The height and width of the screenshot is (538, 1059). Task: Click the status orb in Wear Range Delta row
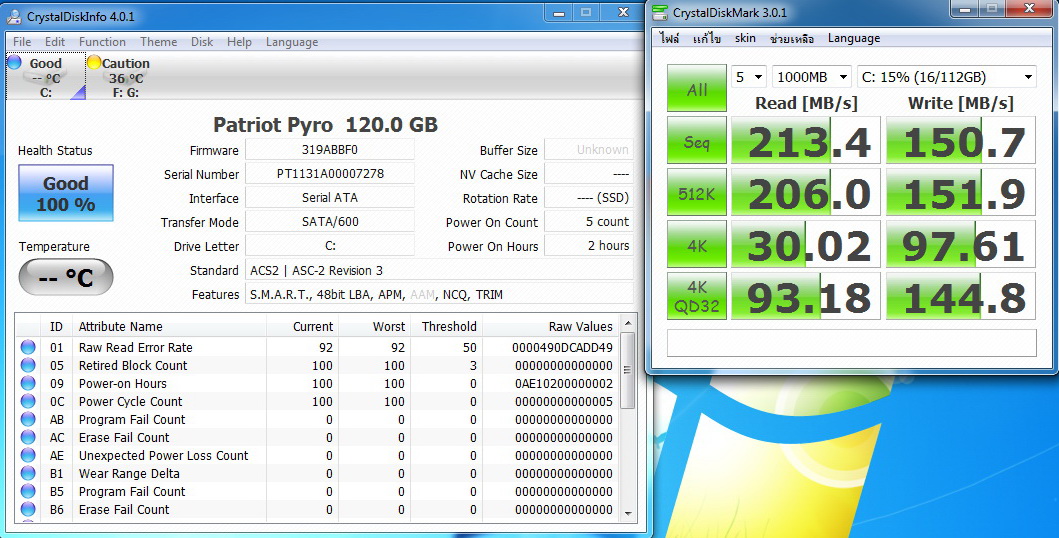click(x=28, y=473)
